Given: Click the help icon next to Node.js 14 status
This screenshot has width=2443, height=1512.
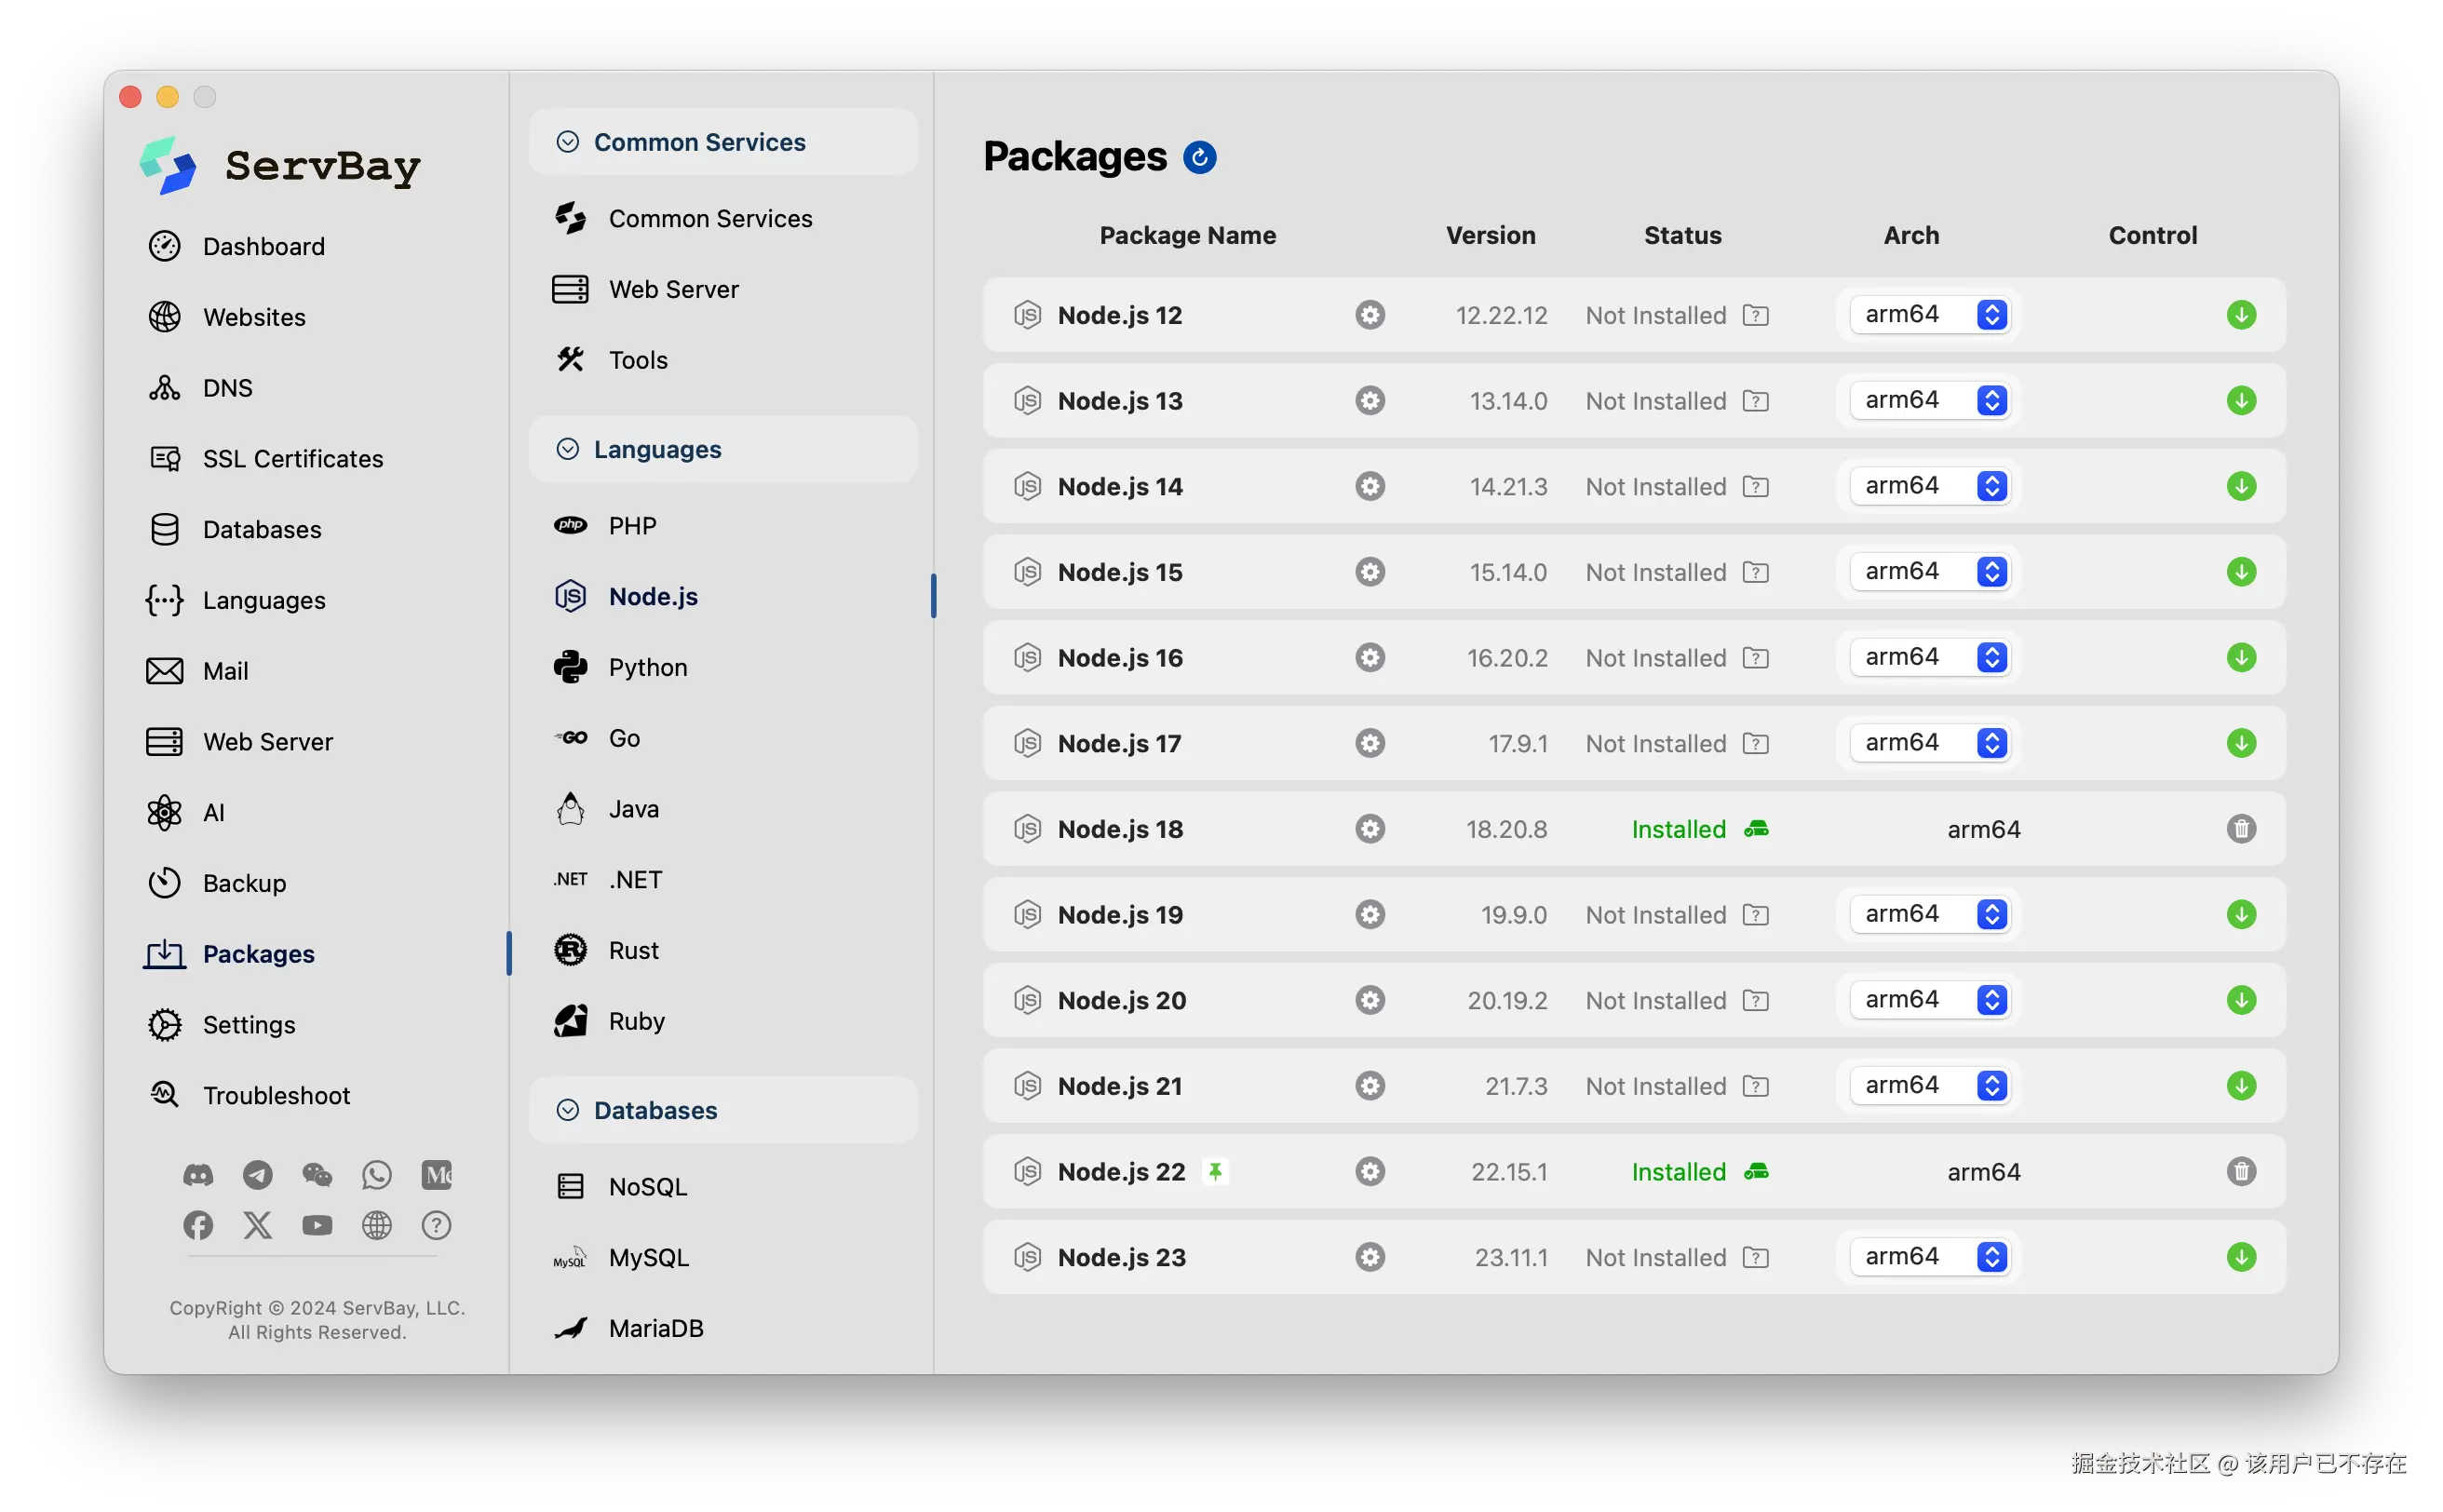Looking at the screenshot, I should point(1755,487).
